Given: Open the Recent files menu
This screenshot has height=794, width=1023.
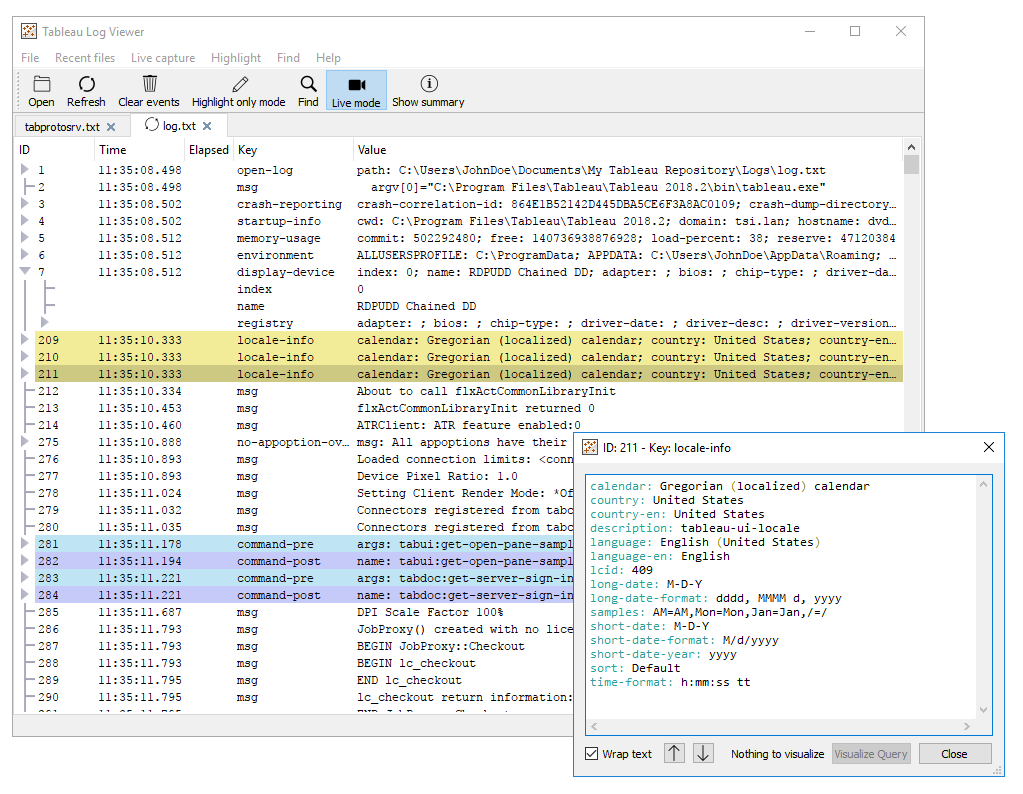Looking at the screenshot, I should pos(85,58).
